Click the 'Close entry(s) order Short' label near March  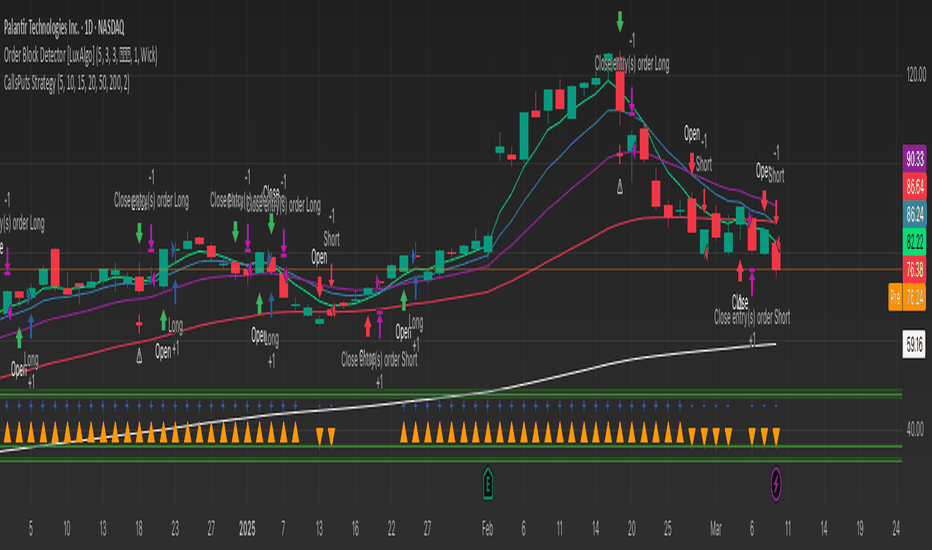(752, 318)
